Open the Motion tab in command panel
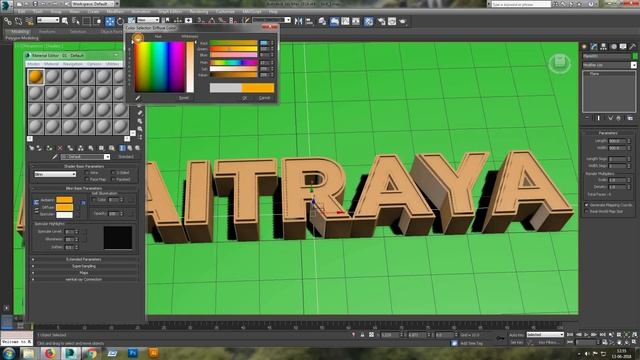 click(613, 47)
